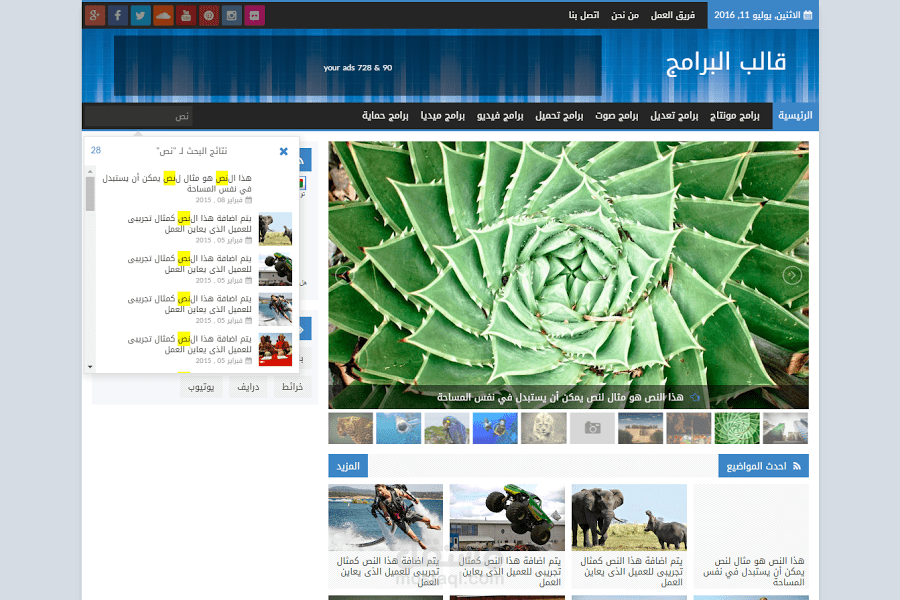Viewport: 900px width, 600px height.
Task: Click the احدث المواضيع section header
Action: tap(763, 466)
